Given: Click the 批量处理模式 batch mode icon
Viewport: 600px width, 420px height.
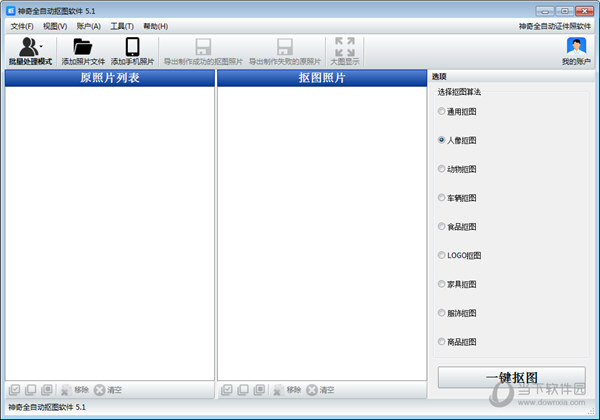Looking at the screenshot, I should click(x=28, y=47).
